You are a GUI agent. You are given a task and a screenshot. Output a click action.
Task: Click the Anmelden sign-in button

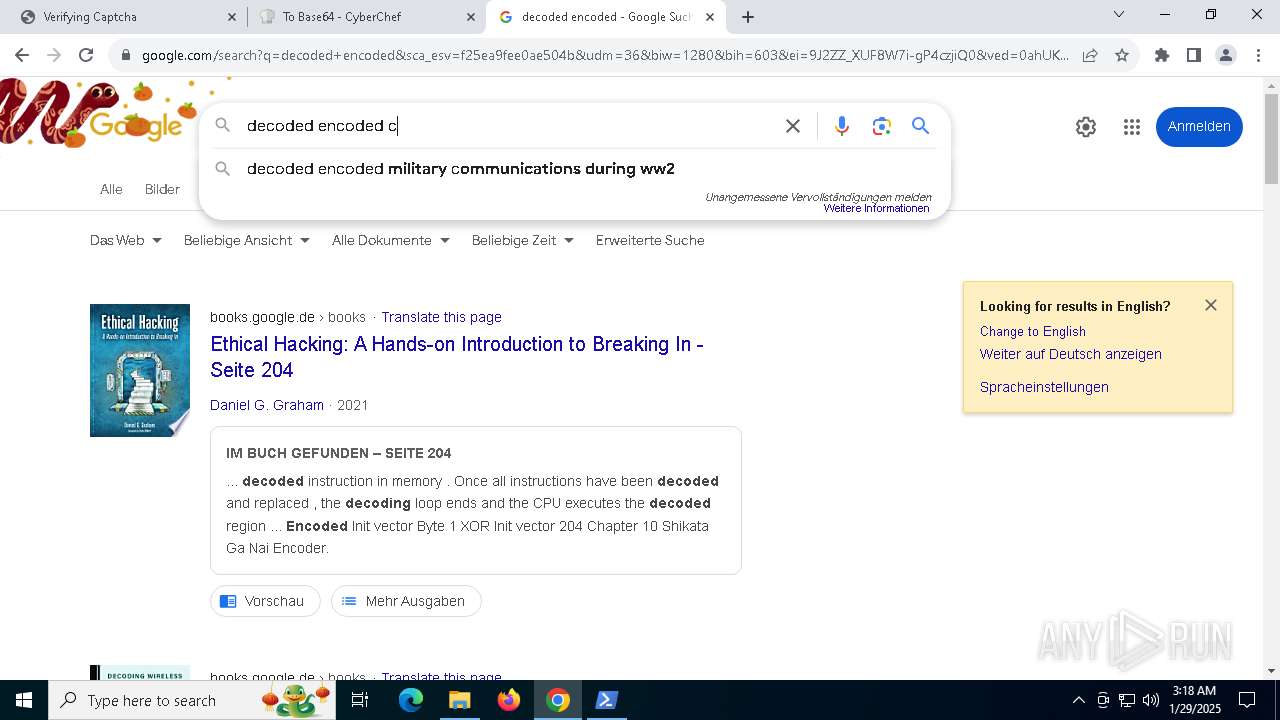tap(1199, 126)
